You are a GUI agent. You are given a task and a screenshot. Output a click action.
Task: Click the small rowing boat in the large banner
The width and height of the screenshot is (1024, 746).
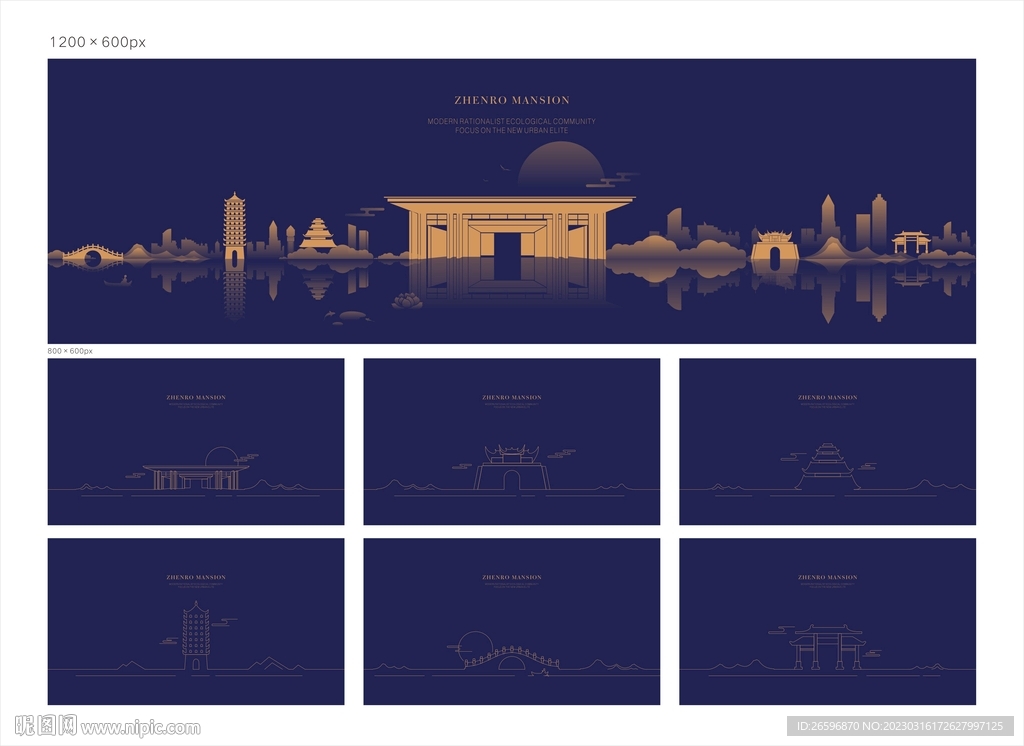[x=118, y=282]
